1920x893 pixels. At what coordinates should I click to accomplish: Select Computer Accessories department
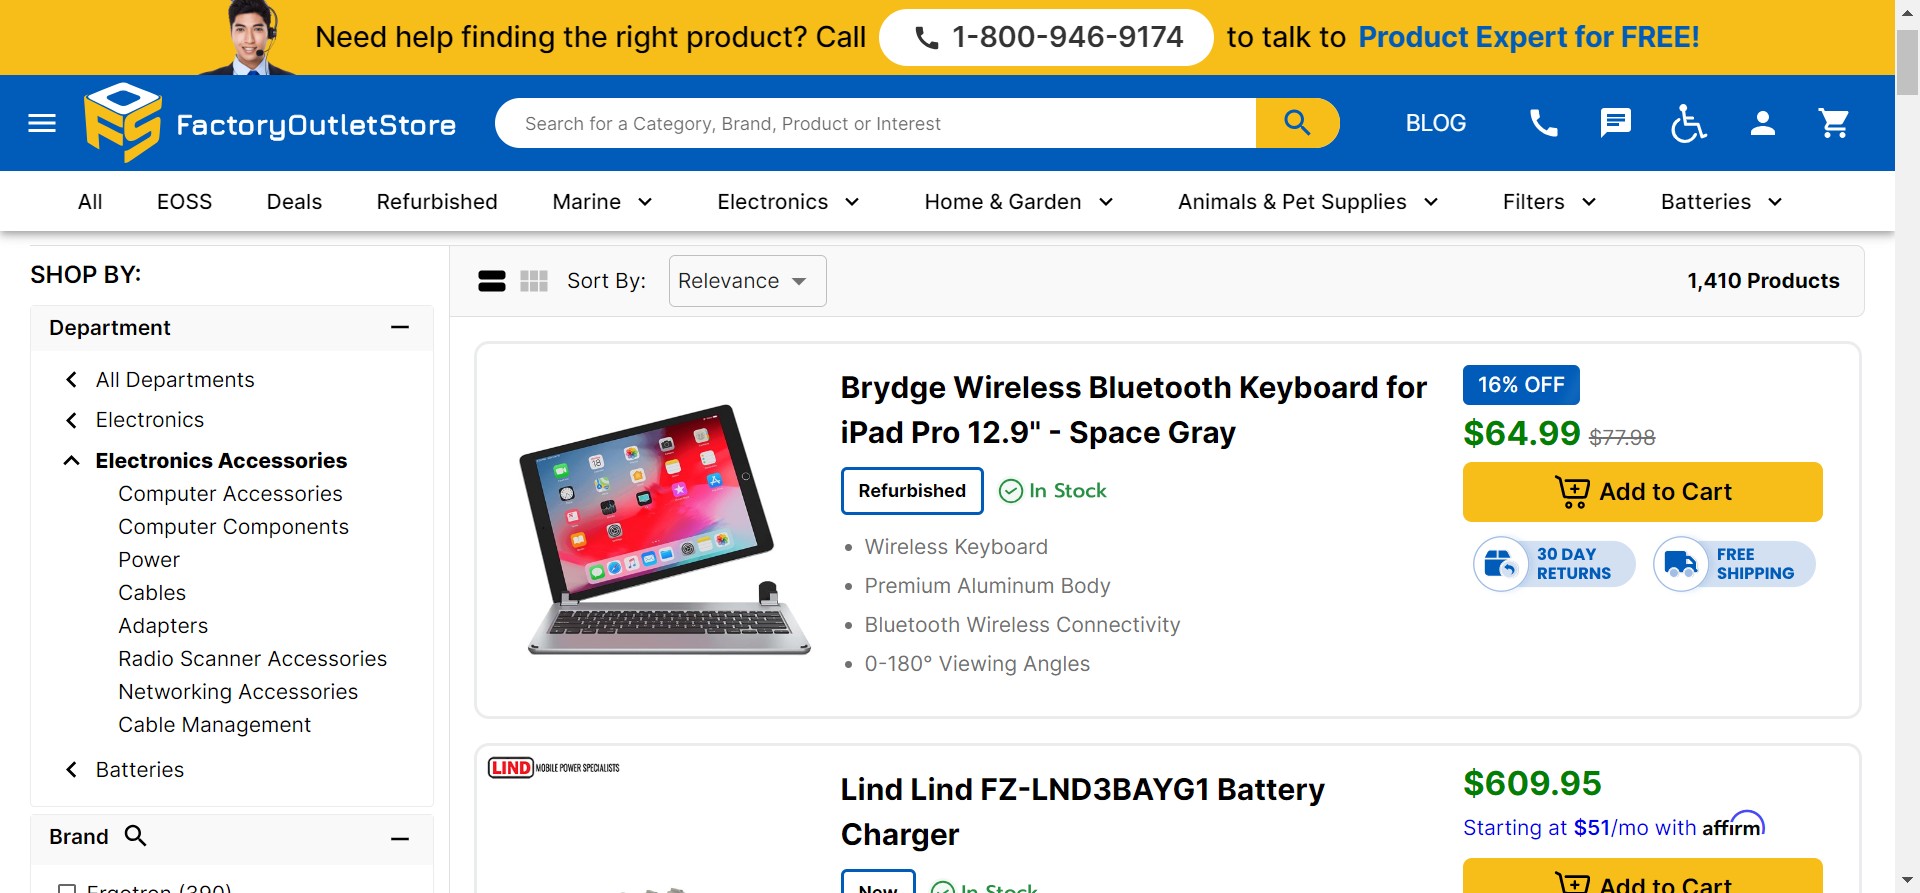[x=230, y=494]
